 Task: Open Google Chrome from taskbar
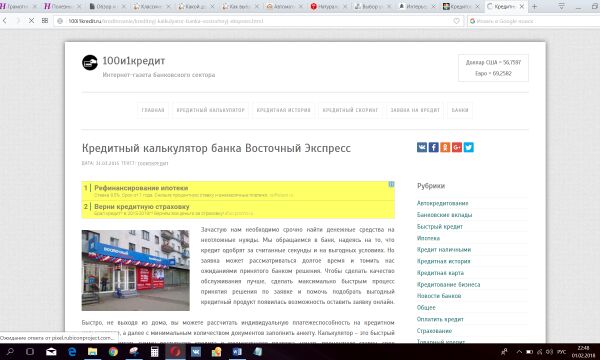click(x=113, y=352)
